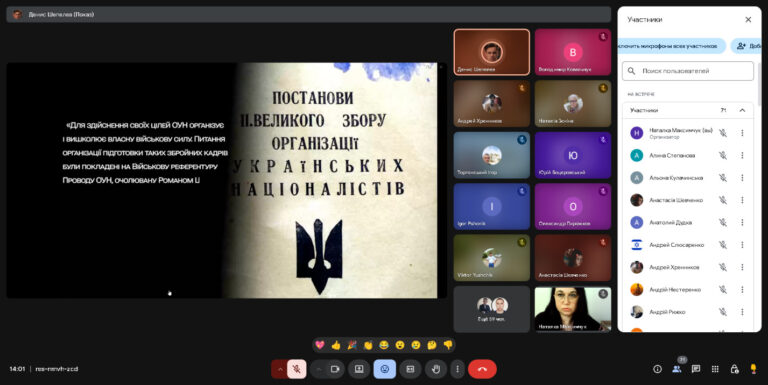Open options menu for Анатолий Дудка
The width and height of the screenshot is (768, 385).
(x=742, y=222)
